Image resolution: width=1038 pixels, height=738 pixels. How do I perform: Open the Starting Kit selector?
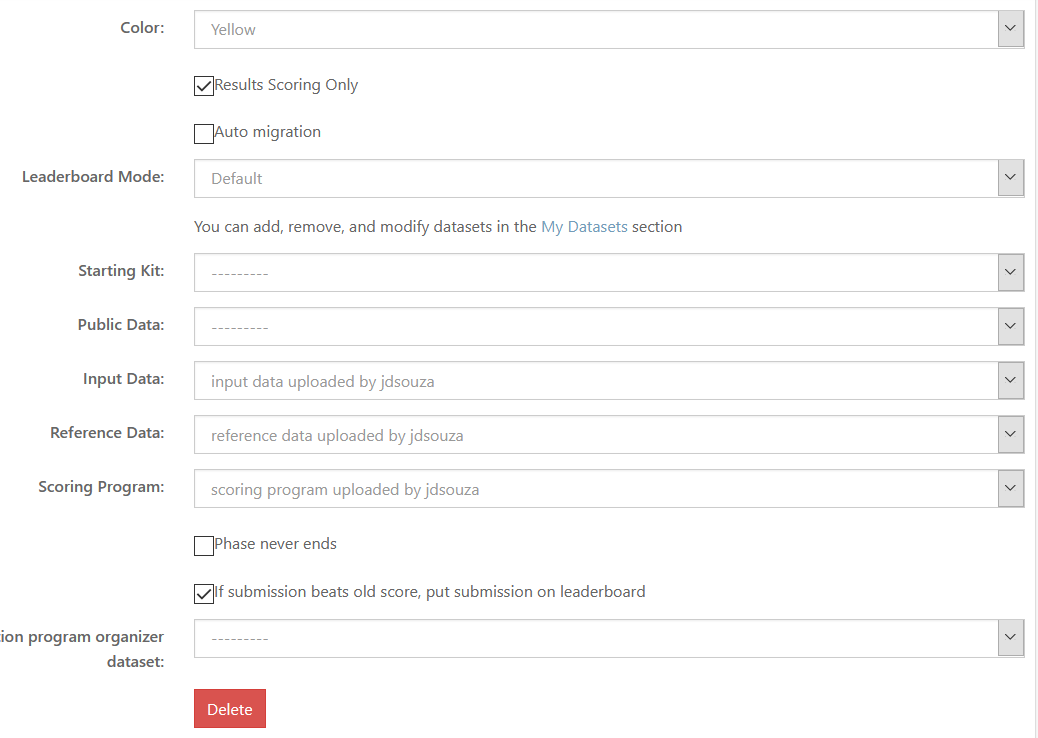tap(600, 272)
